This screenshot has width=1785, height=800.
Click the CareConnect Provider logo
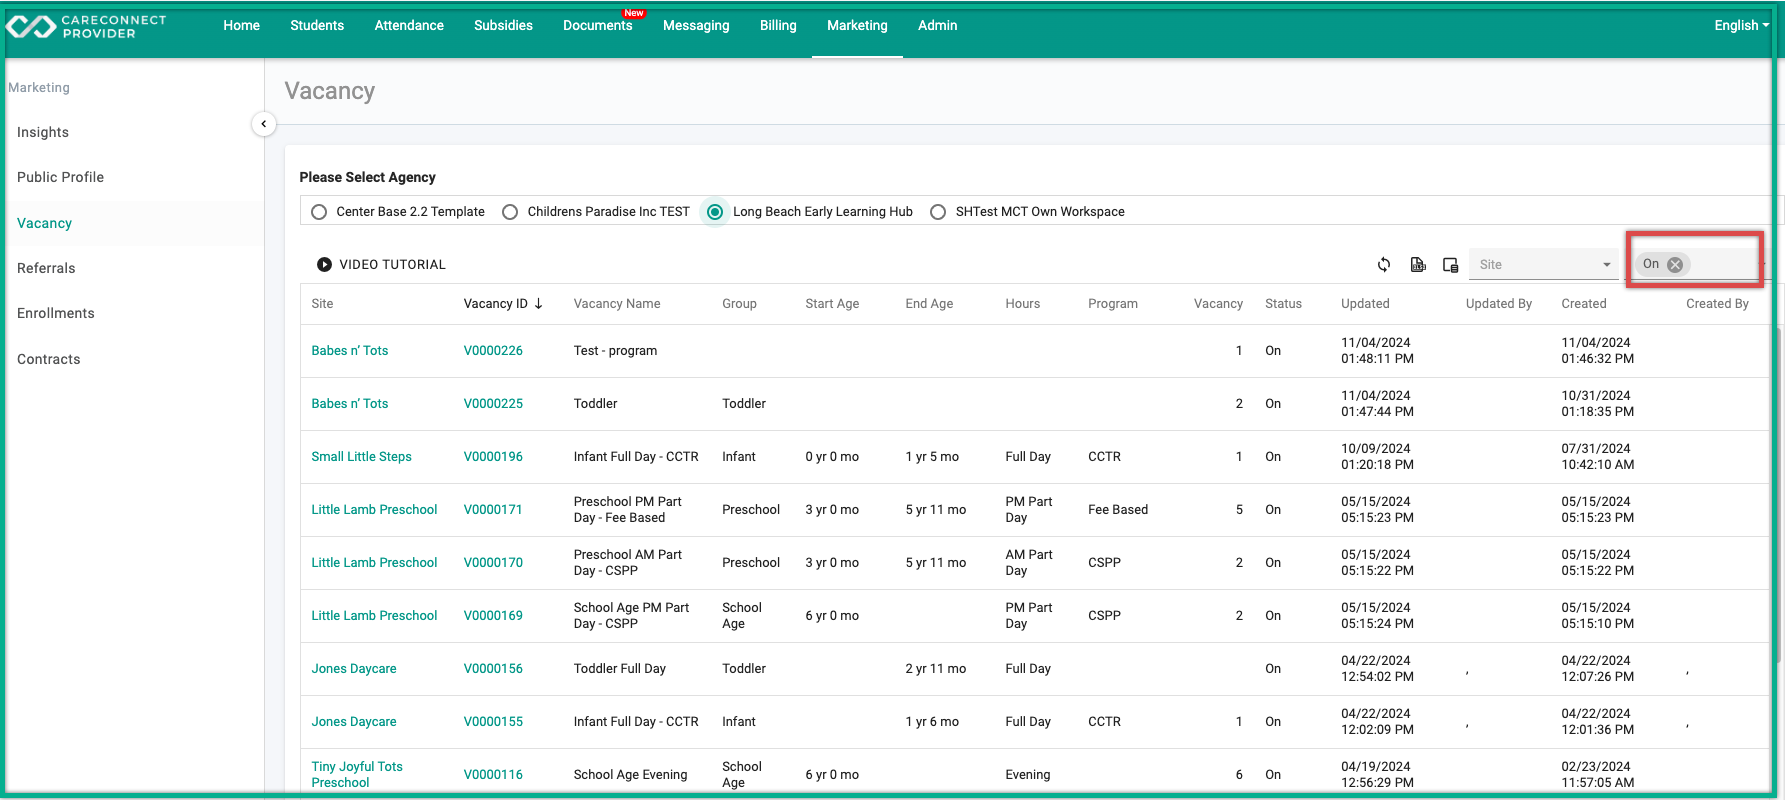click(86, 27)
